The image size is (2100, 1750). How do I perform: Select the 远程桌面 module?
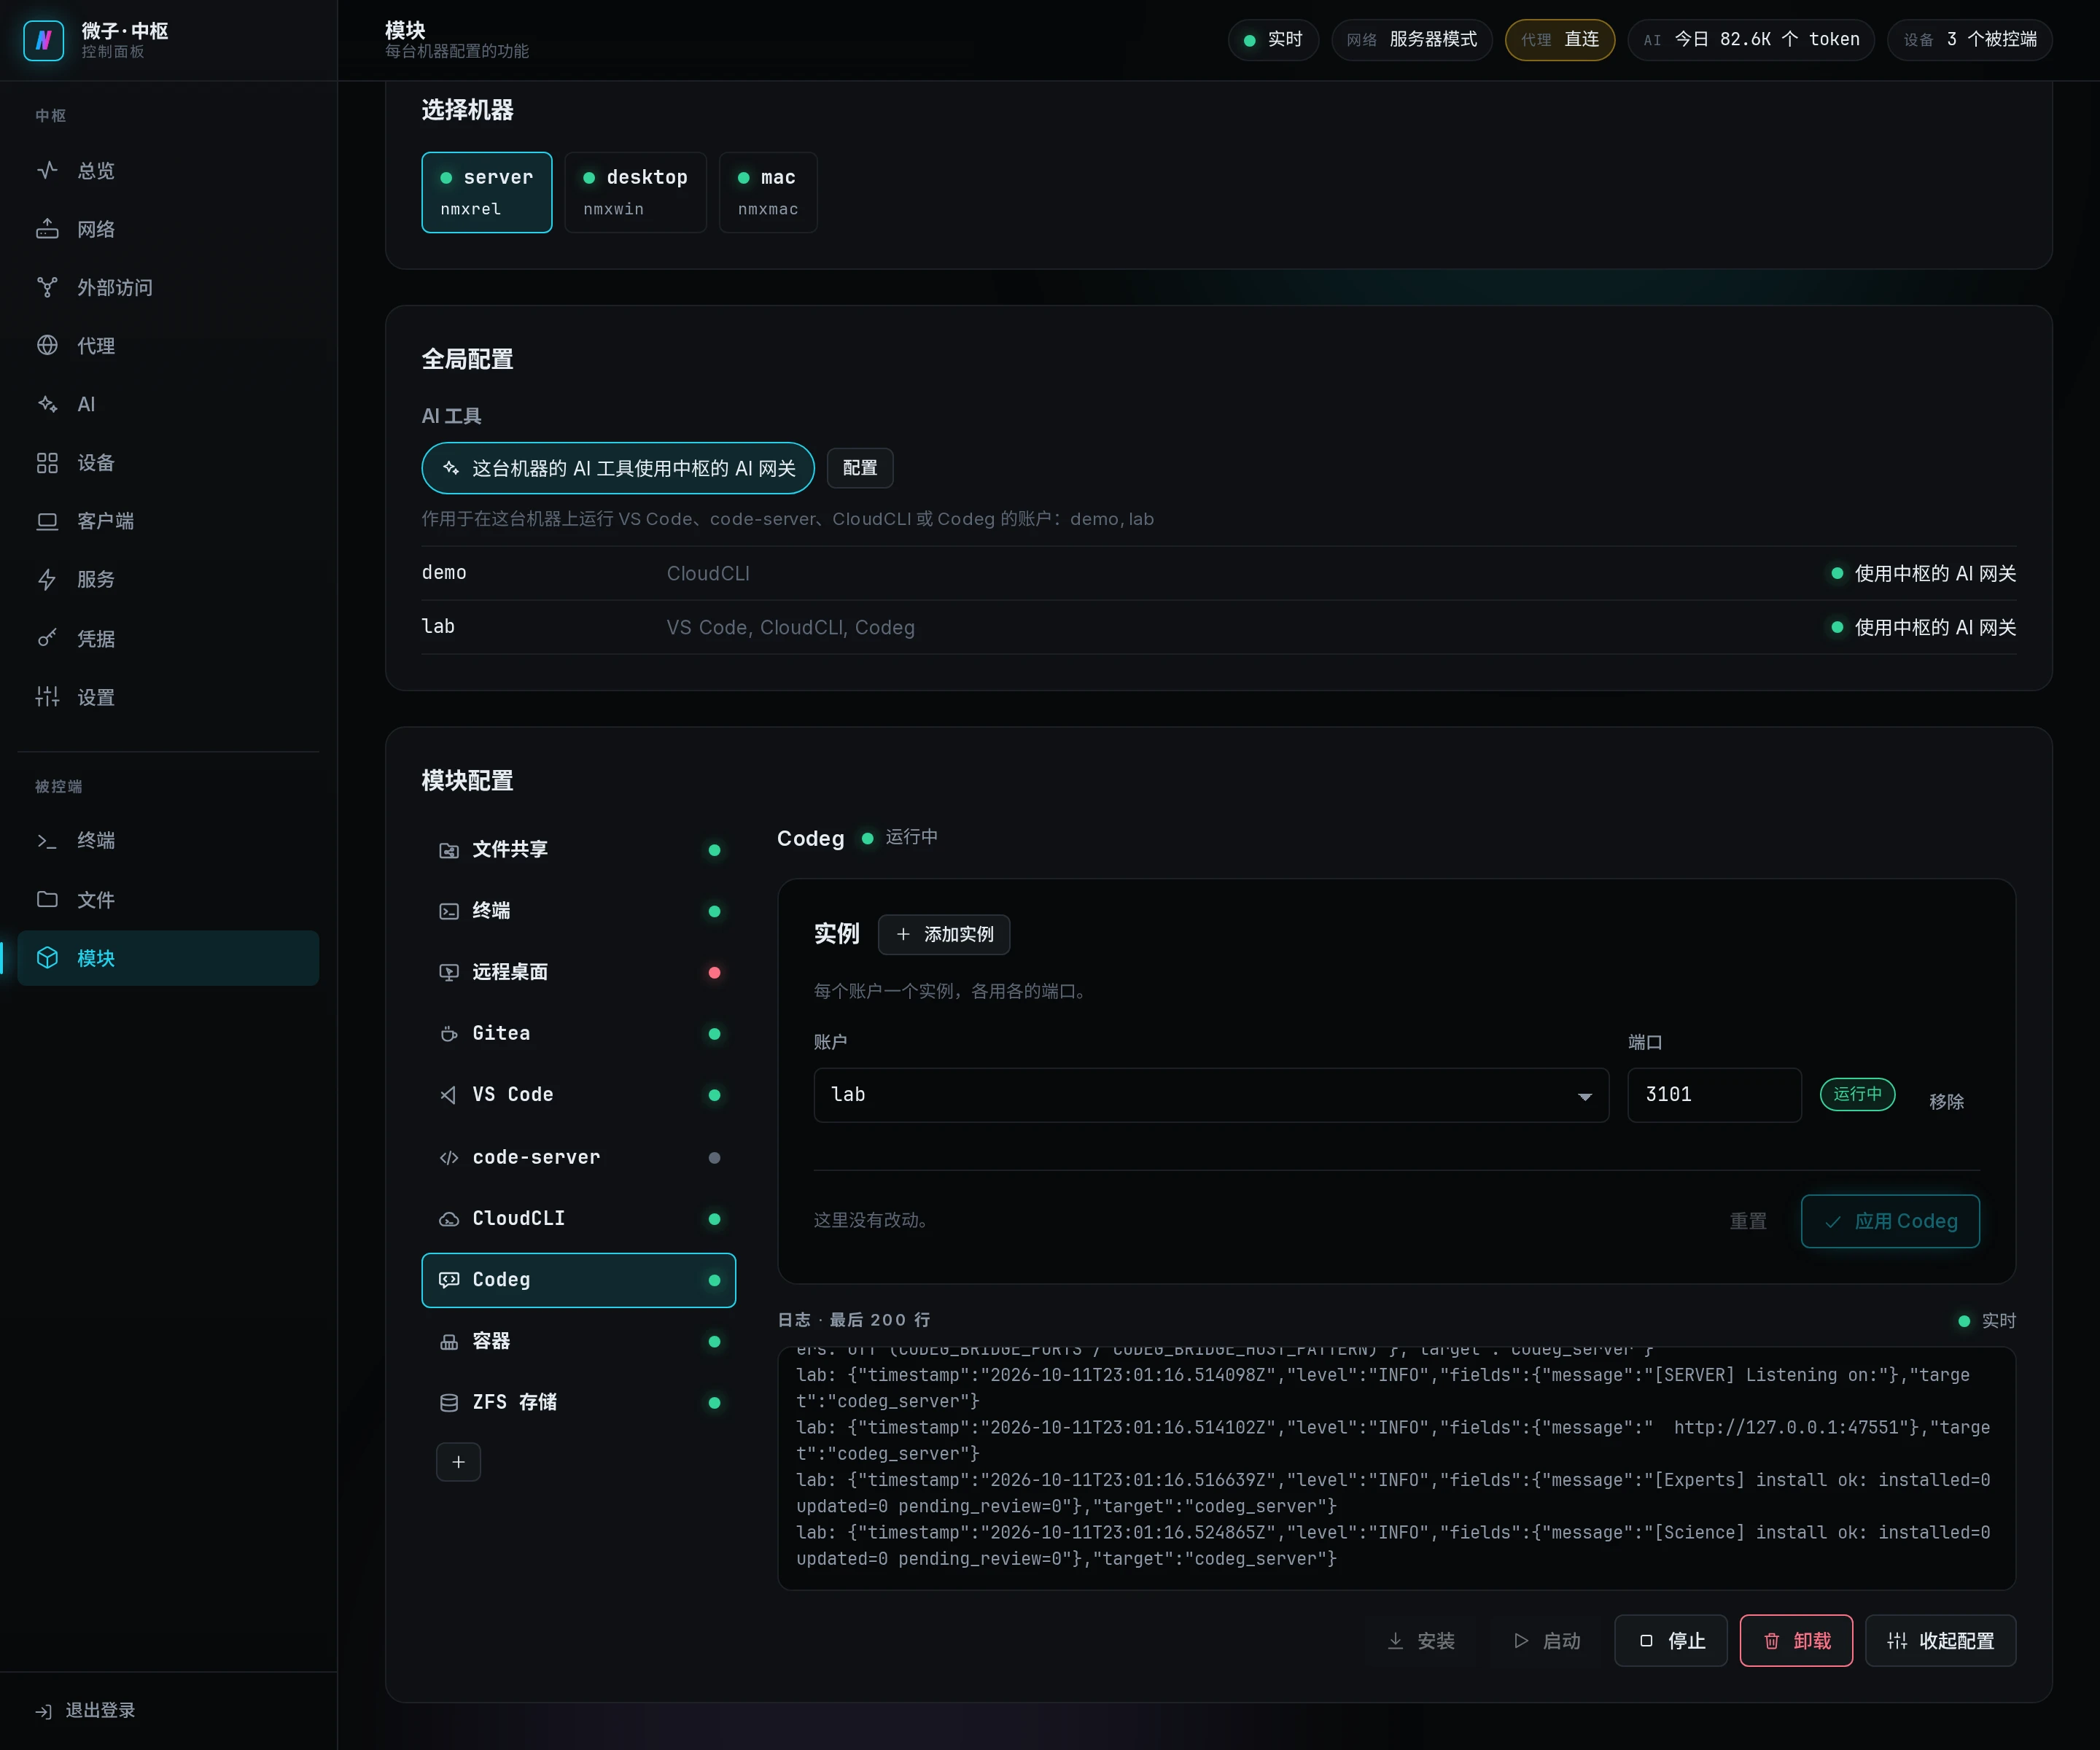(578, 972)
